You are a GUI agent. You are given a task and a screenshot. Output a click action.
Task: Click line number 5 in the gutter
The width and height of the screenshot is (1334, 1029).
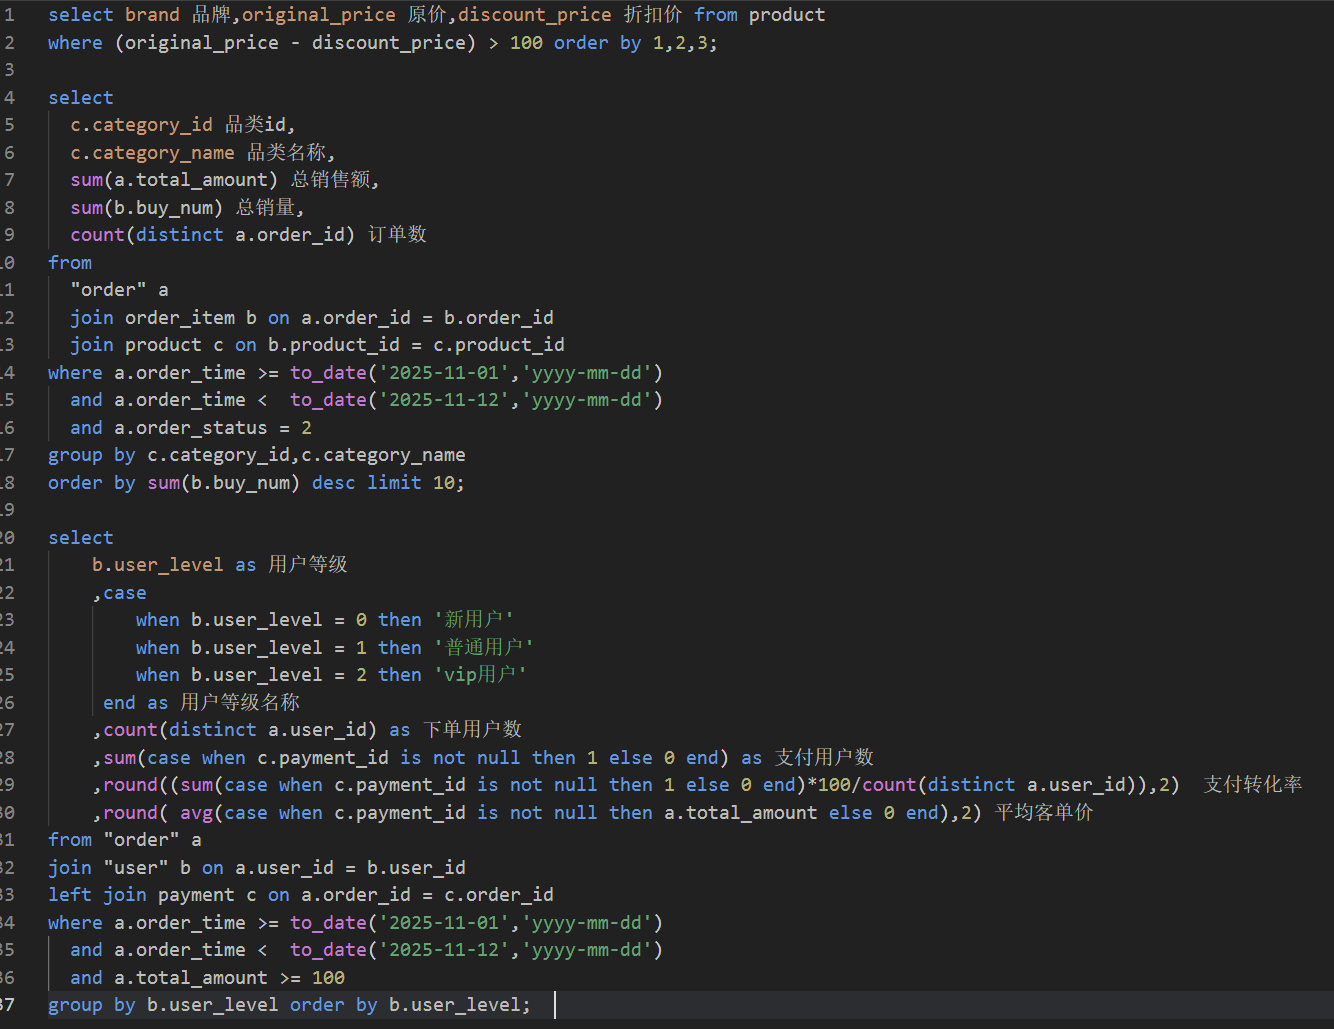9,125
